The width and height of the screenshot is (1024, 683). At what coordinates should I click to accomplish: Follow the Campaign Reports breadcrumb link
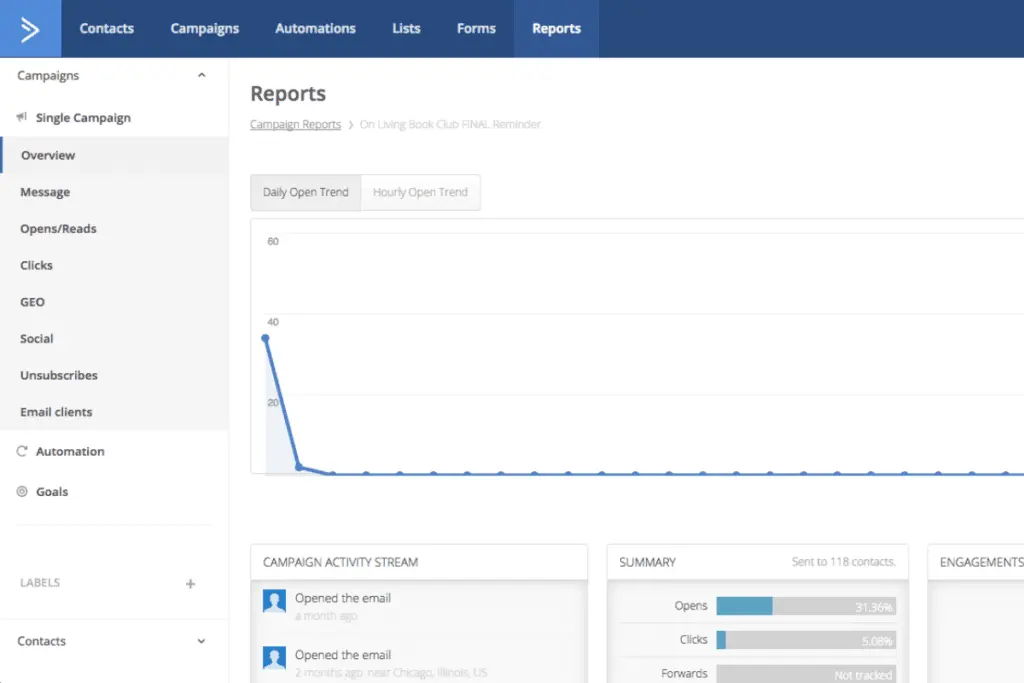[x=295, y=124]
